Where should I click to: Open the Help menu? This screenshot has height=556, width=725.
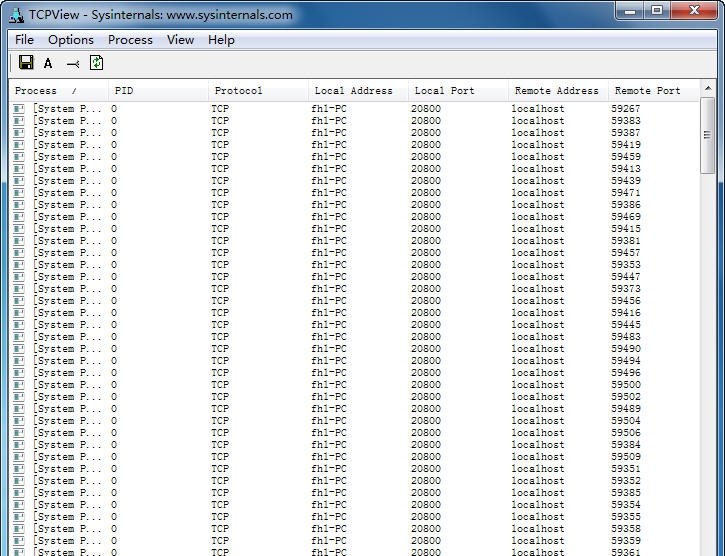click(221, 40)
